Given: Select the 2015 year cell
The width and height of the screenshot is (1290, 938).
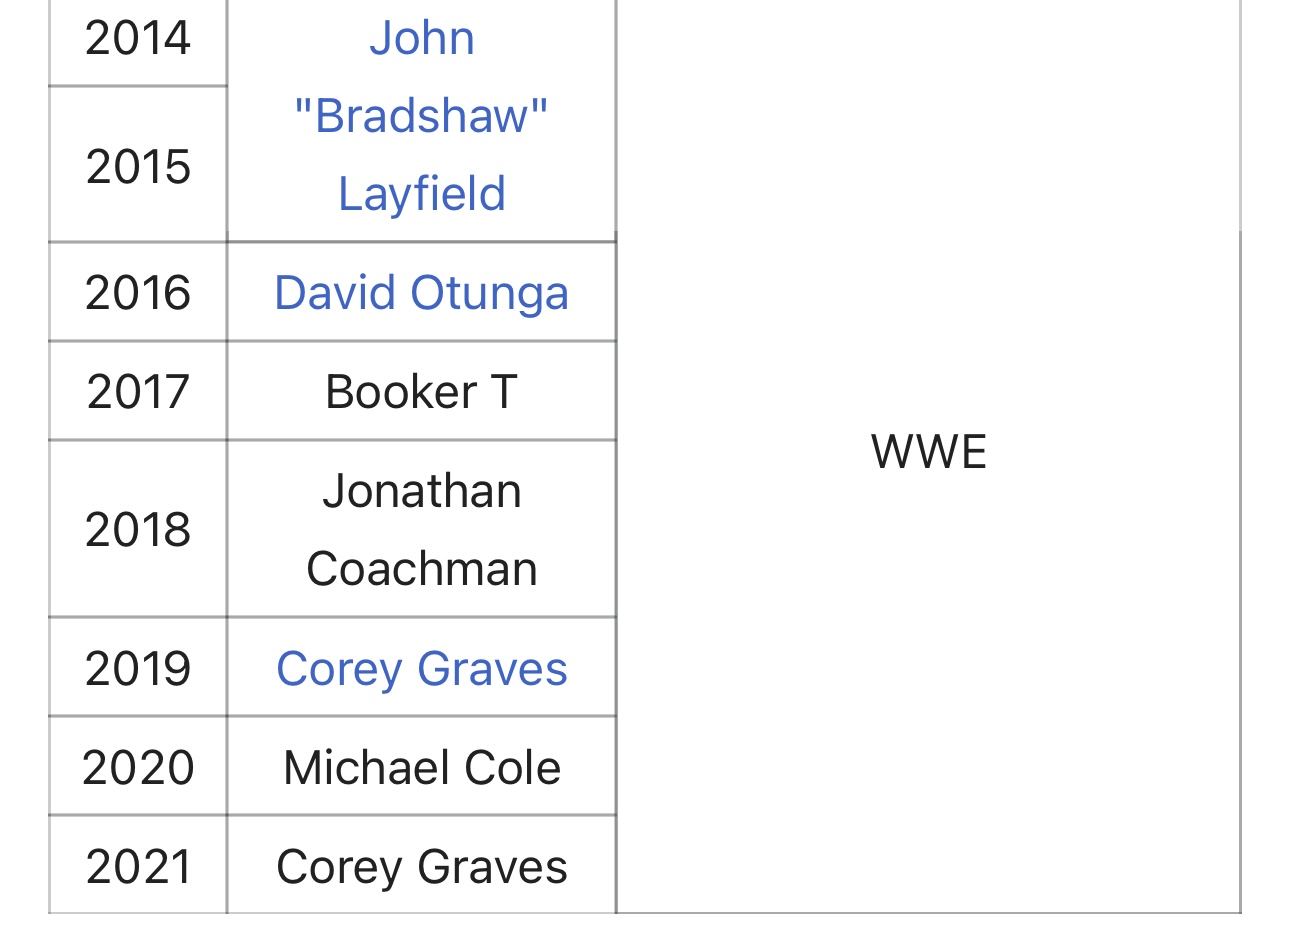Looking at the screenshot, I should 138,165.
